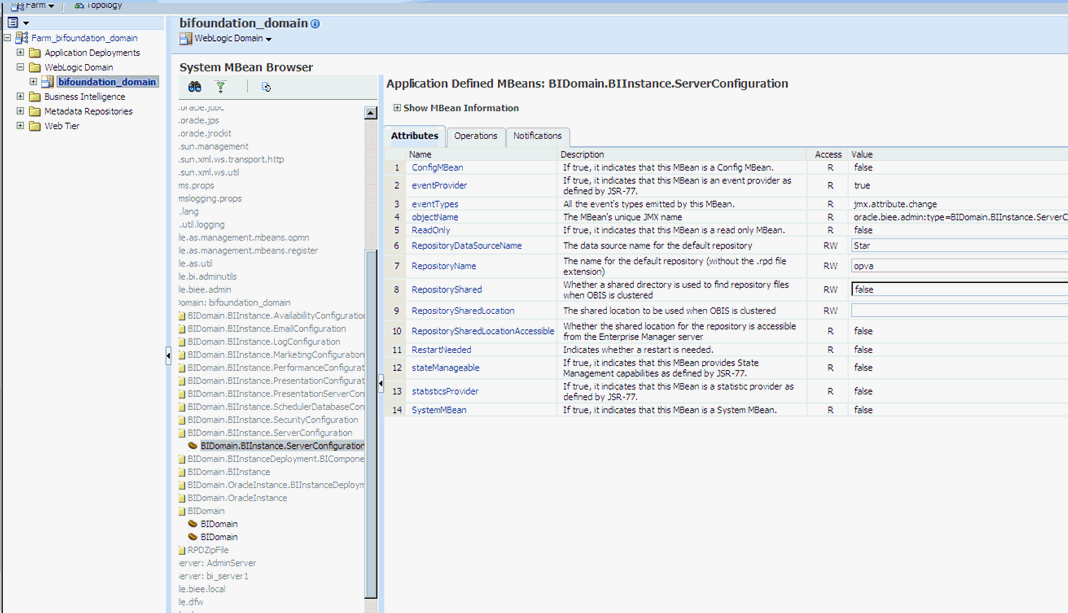The width and height of the screenshot is (1068, 613).
Task: Click the Web Tier folder icon
Action: click(35, 126)
